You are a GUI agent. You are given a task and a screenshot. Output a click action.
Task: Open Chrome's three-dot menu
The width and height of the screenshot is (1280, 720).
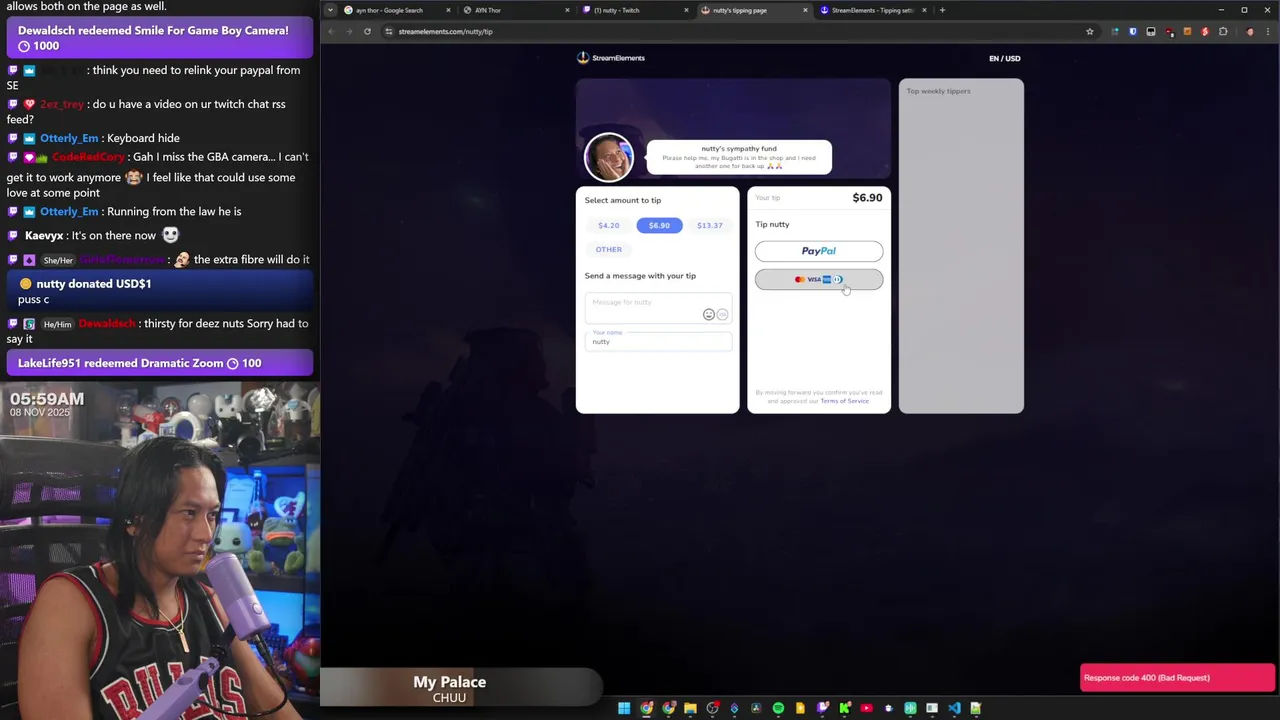pos(1268,31)
